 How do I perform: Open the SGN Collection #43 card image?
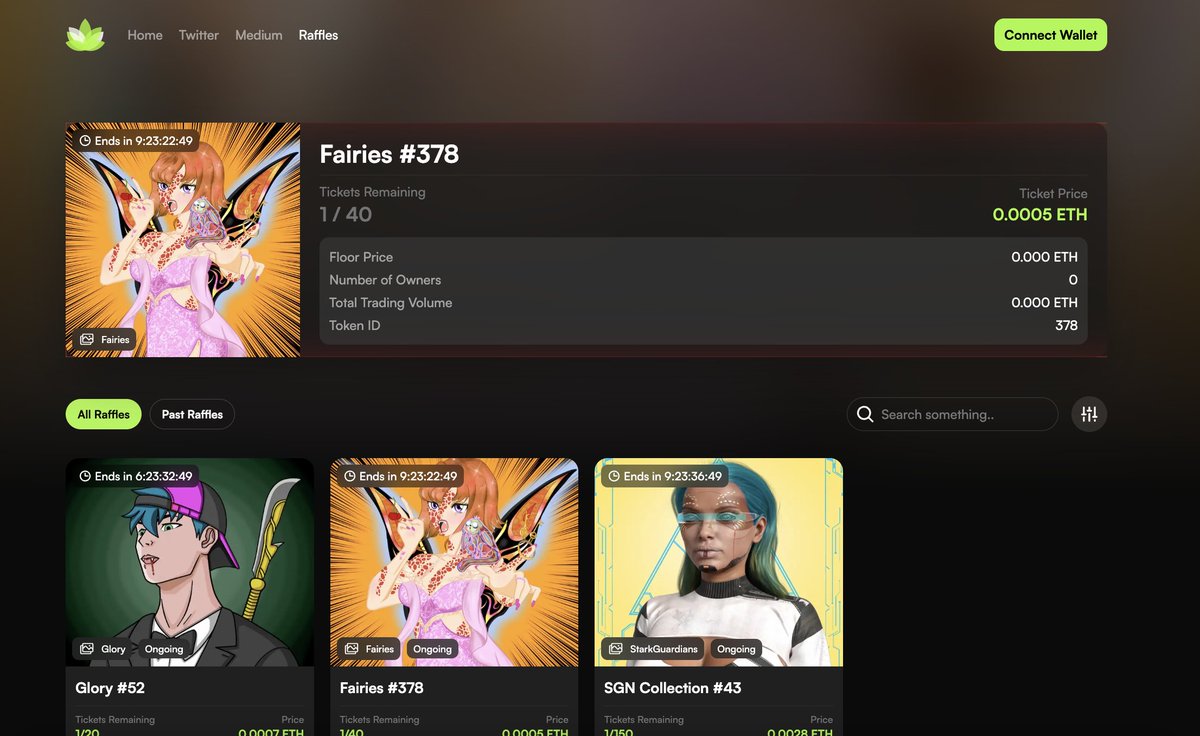coord(719,562)
